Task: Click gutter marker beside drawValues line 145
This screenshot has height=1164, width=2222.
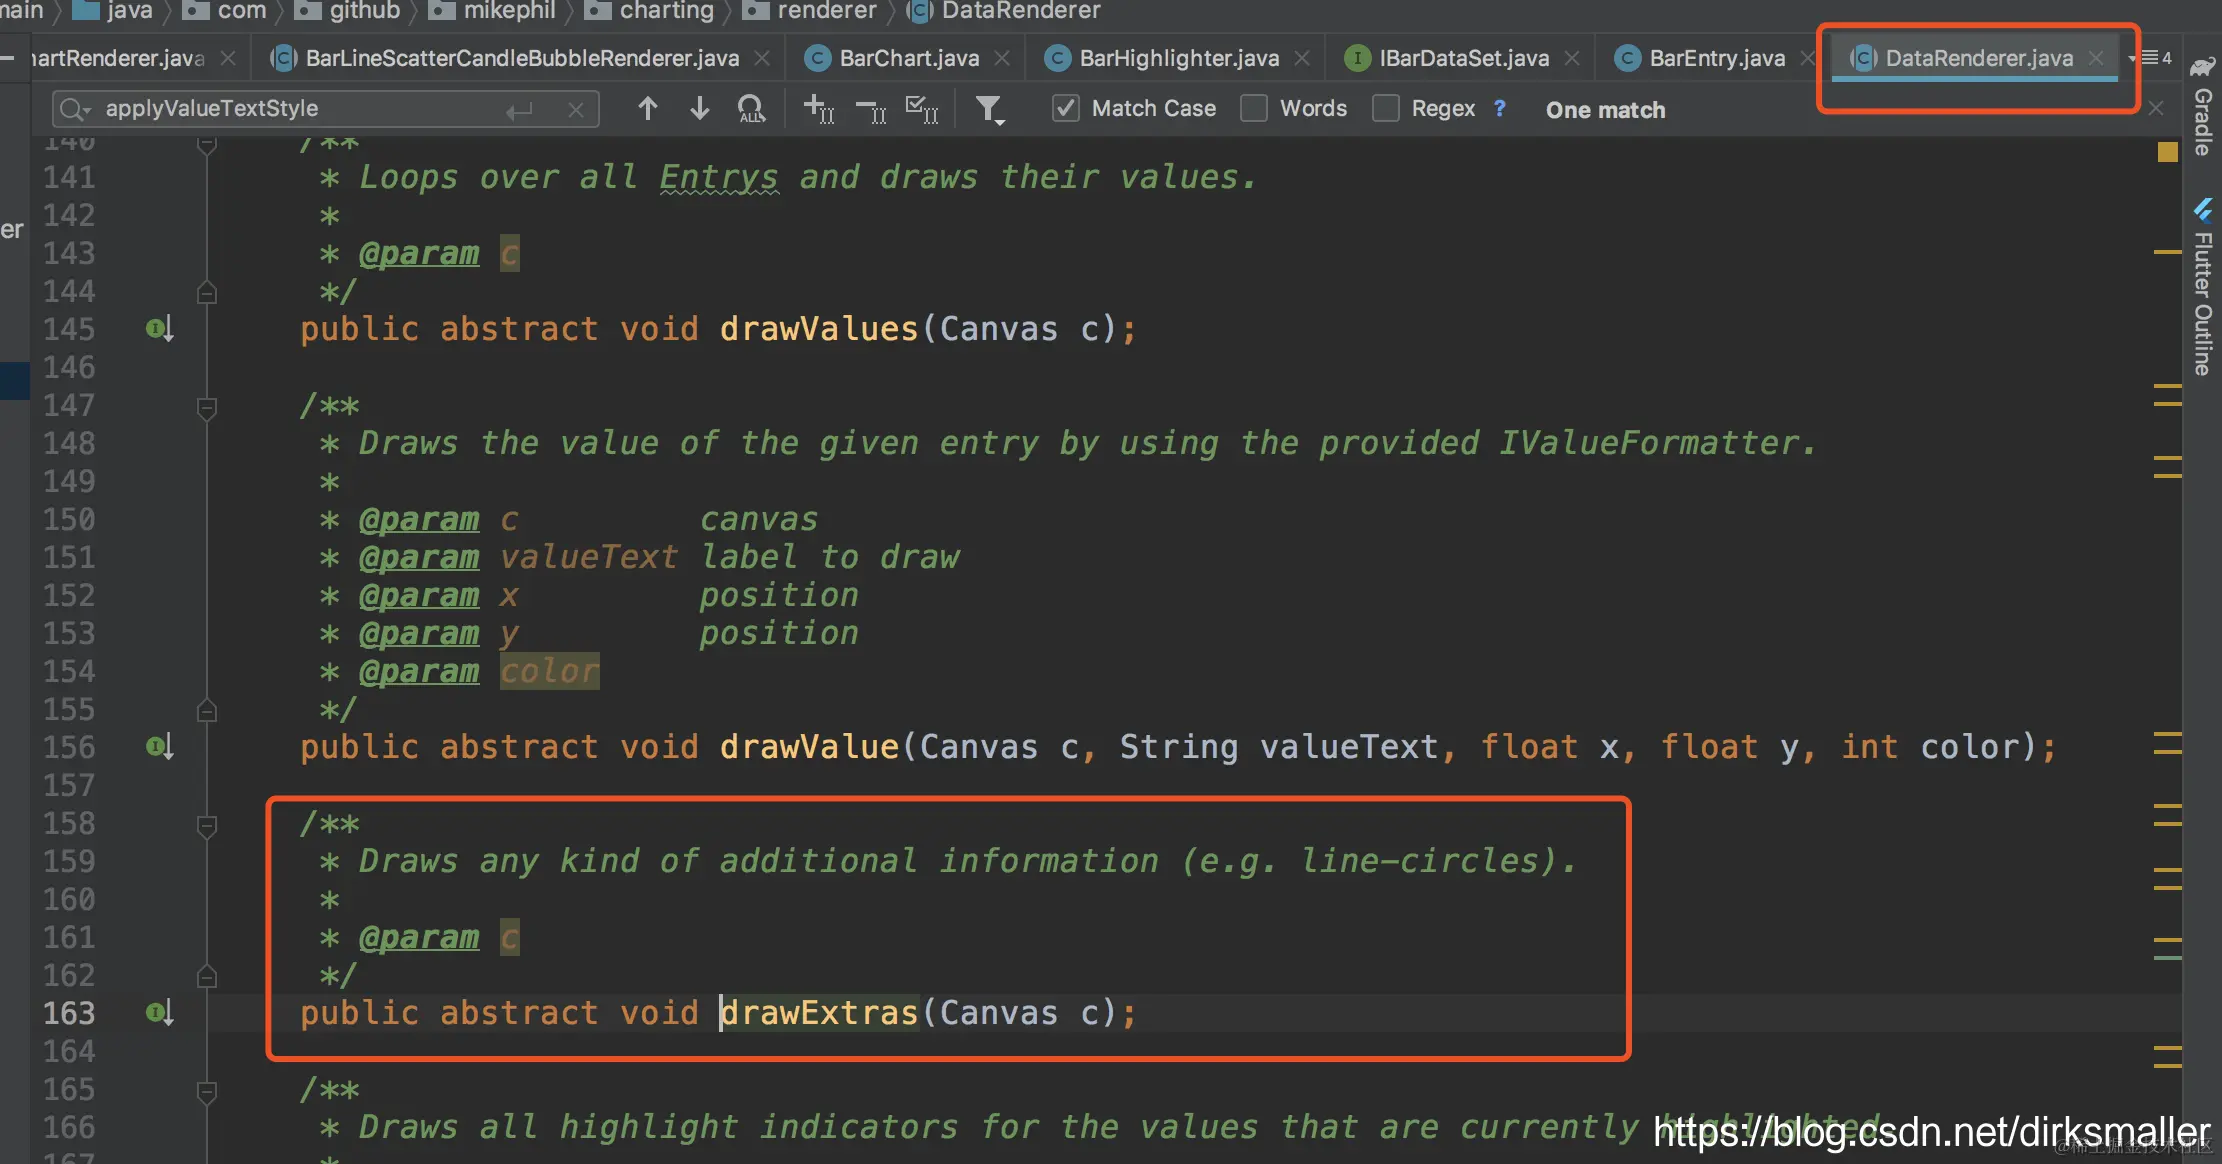Action: click(x=160, y=329)
